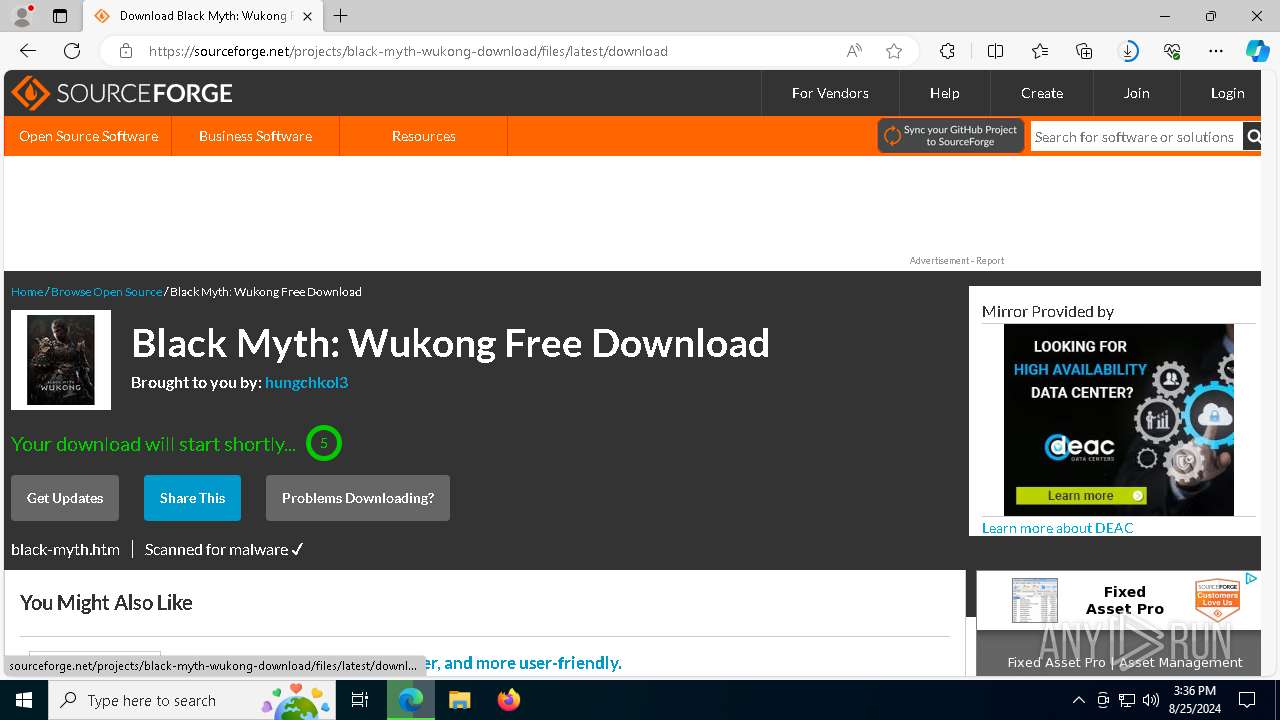Launch Firefox from taskbar
This screenshot has width=1280, height=720.
click(x=508, y=700)
